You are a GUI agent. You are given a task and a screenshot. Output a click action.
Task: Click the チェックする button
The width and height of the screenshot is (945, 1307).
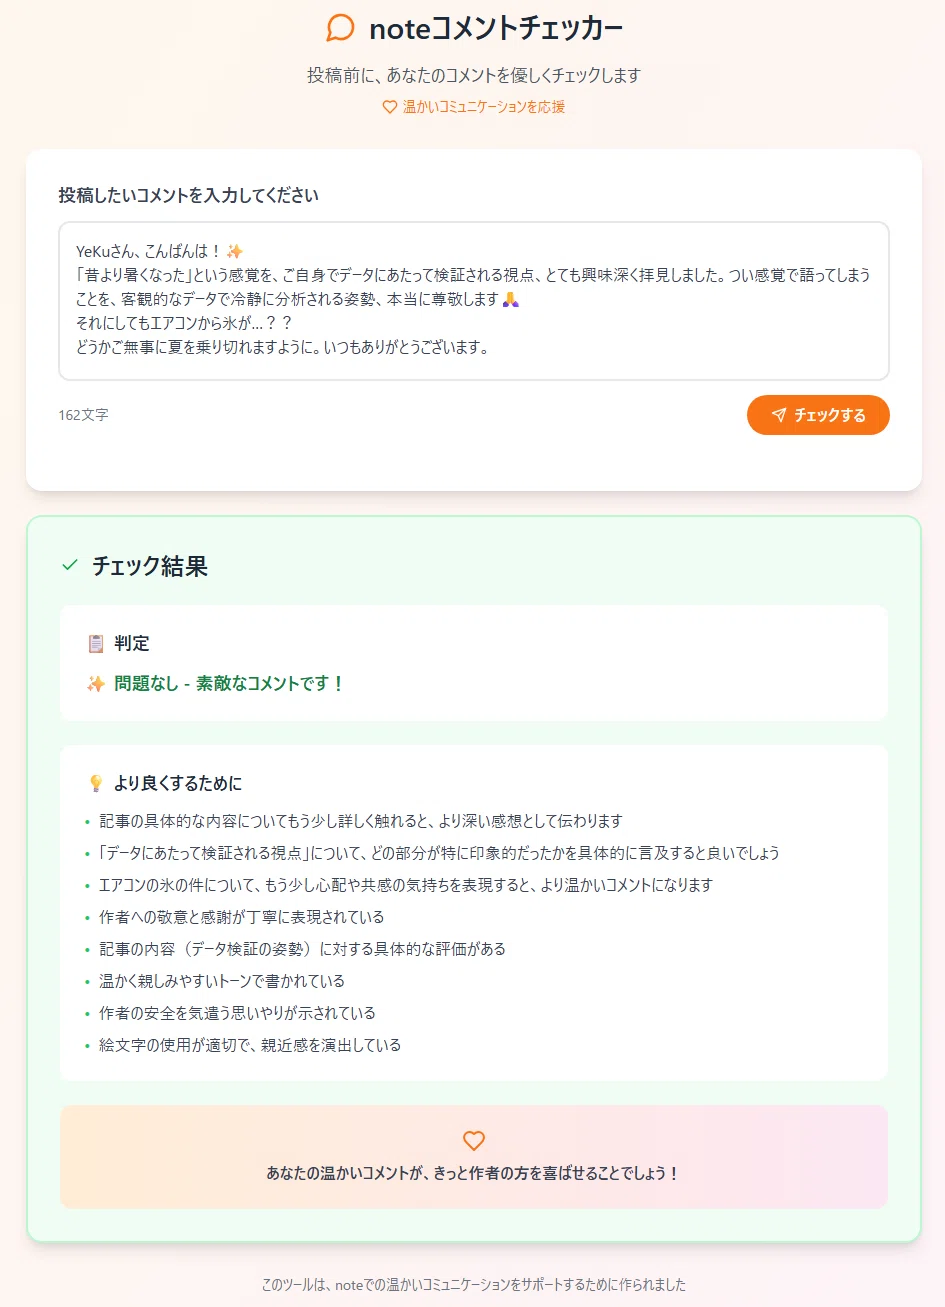pos(818,415)
